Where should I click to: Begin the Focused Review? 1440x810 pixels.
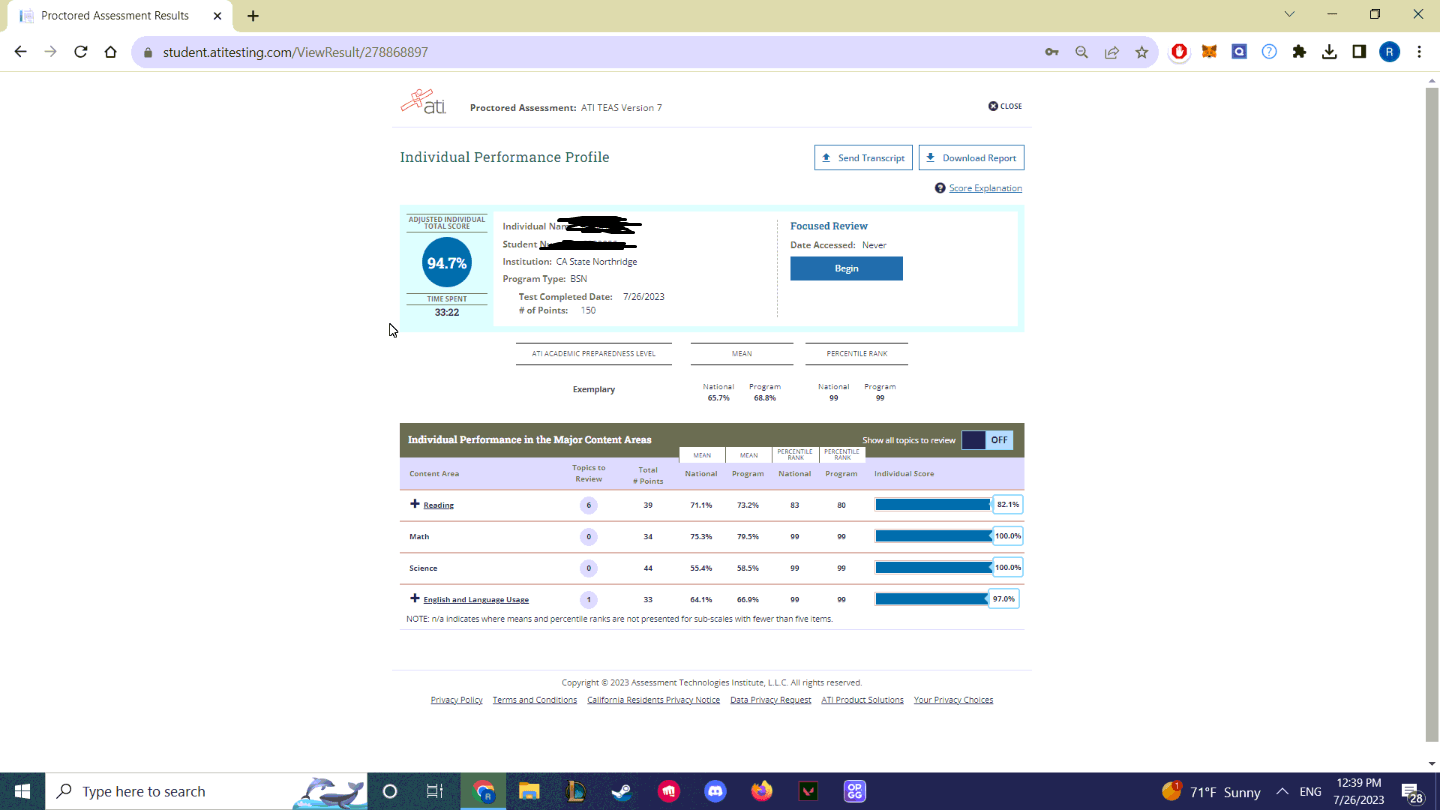pyautogui.click(x=846, y=268)
